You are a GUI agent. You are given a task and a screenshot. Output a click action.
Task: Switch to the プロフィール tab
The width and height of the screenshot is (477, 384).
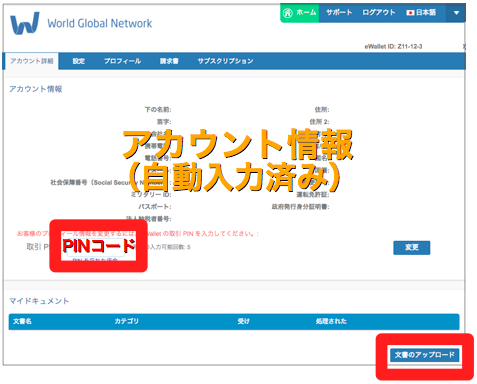click(122, 61)
